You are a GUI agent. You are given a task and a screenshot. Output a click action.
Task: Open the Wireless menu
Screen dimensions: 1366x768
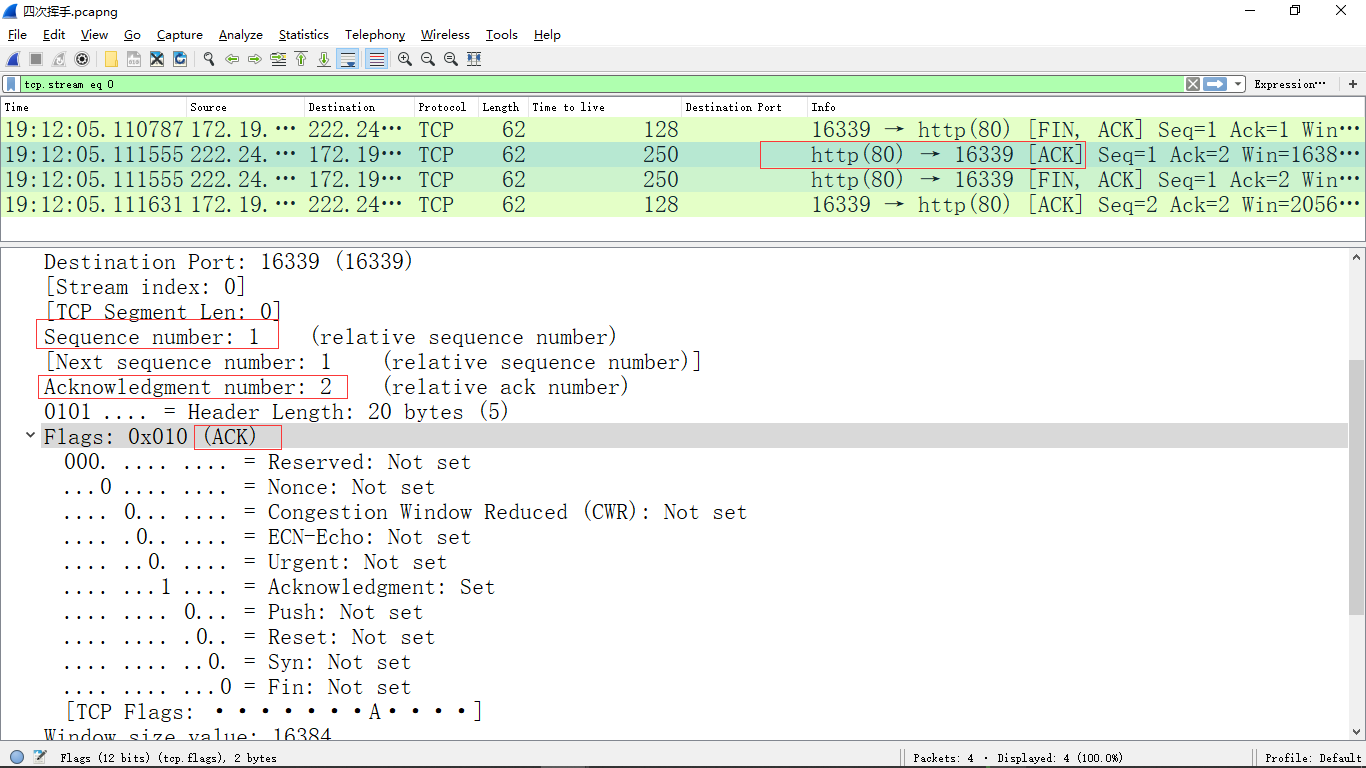click(x=445, y=34)
